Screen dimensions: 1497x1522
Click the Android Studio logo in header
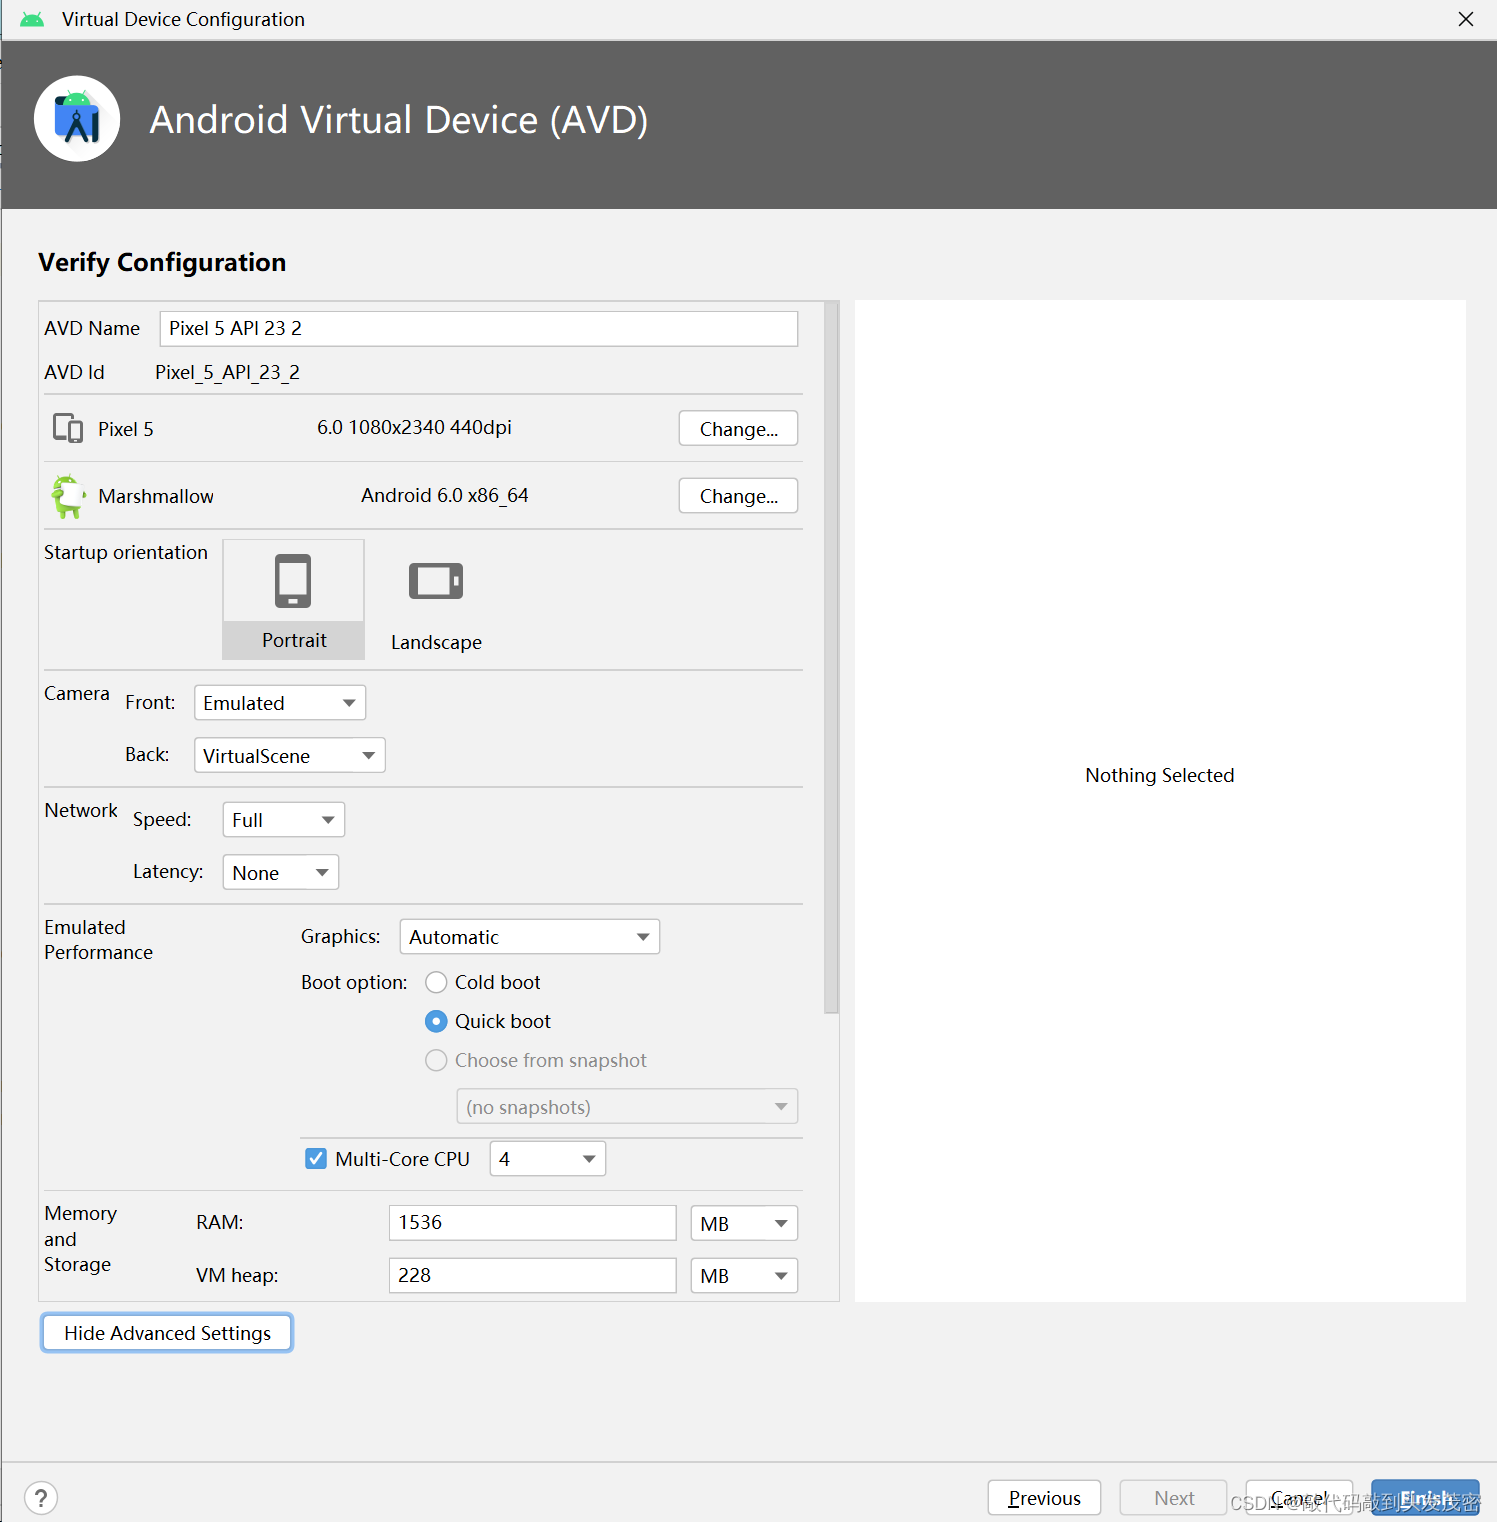pos(77,119)
